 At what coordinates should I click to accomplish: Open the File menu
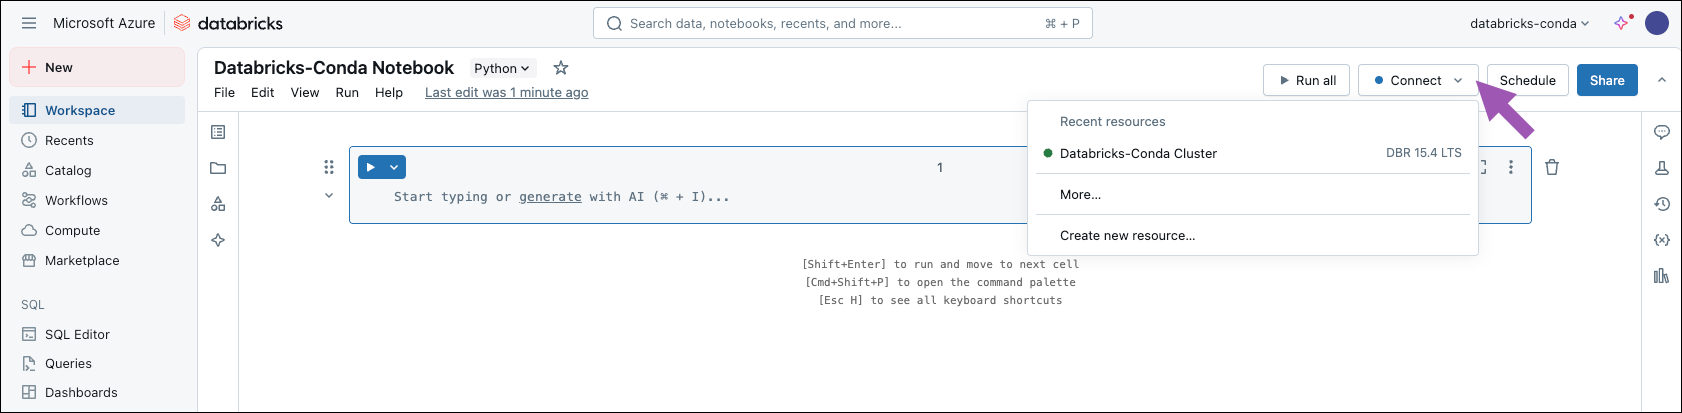coord(225,92)
